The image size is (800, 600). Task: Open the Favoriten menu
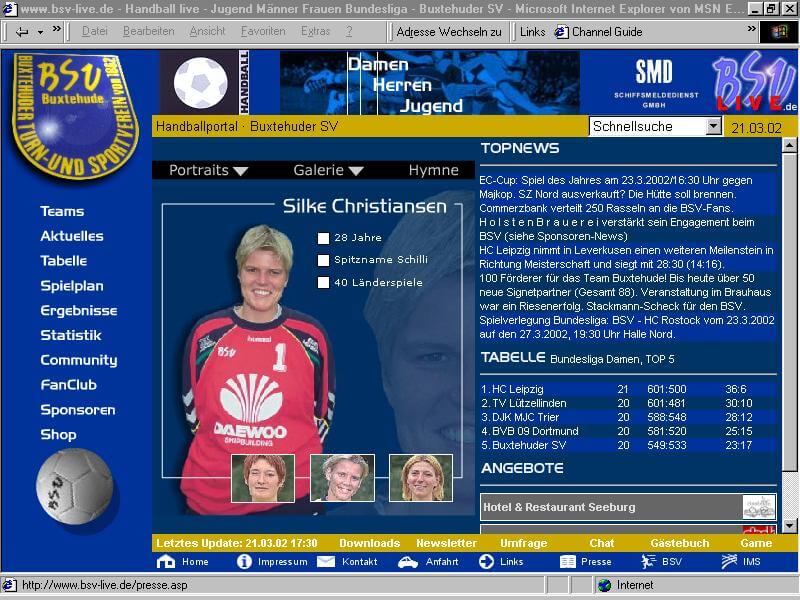263,32
